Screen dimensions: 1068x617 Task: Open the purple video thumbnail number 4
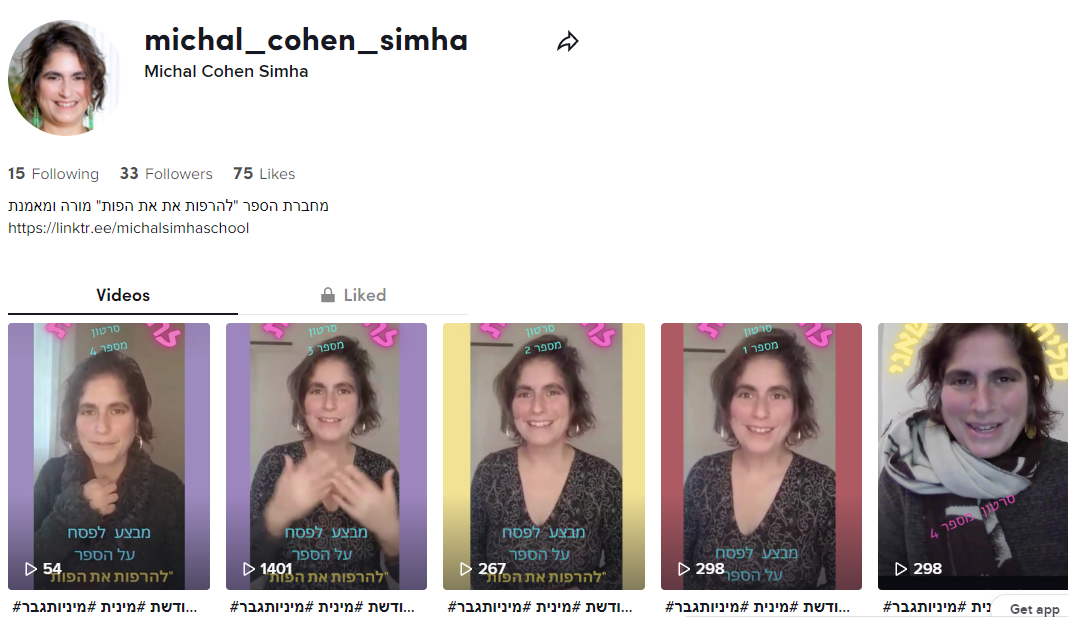109,456
